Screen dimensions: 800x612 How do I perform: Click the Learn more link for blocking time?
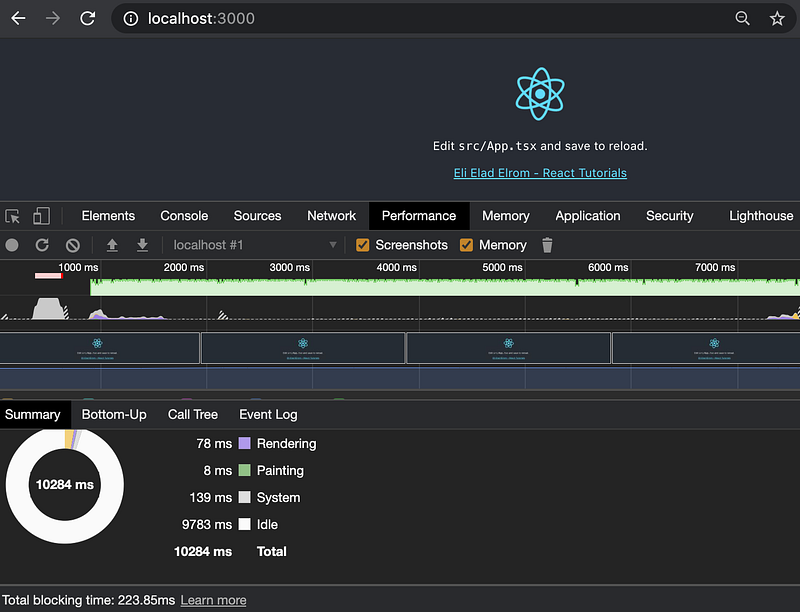(213, 600)
